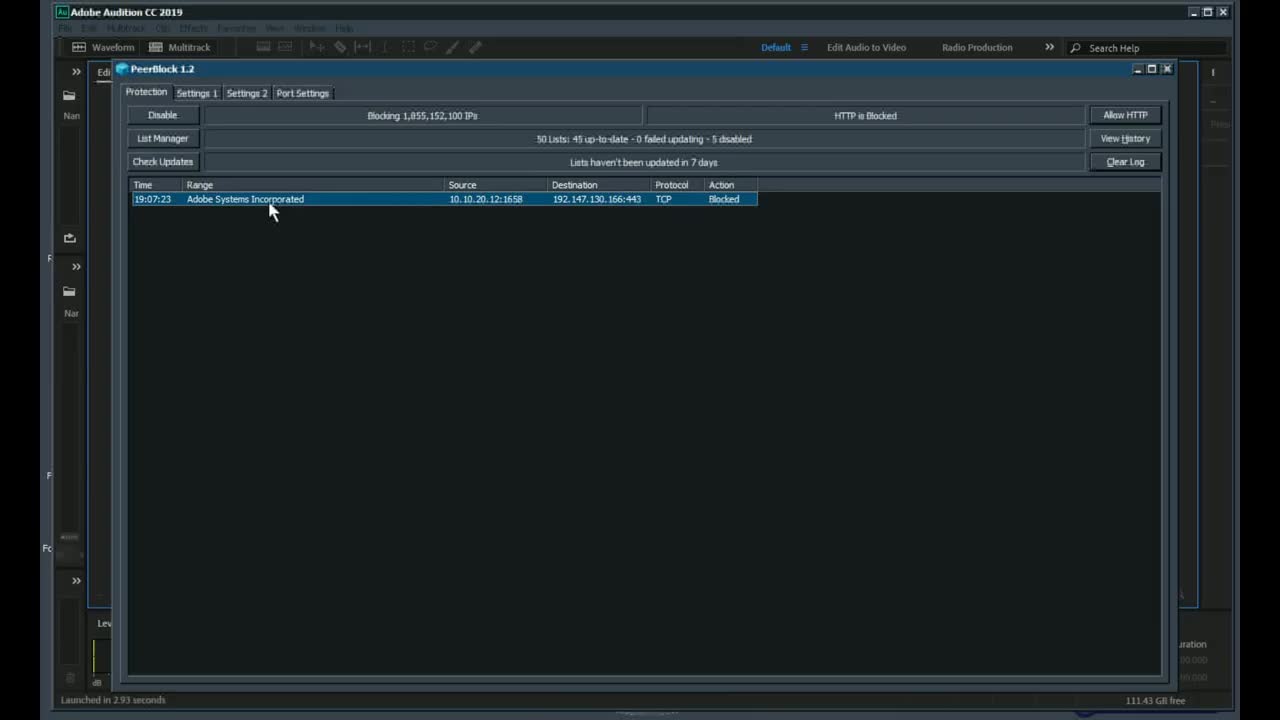
Task: Click the '50 Lists: 45 up-to-date' status
Action: tap(644, 139)
